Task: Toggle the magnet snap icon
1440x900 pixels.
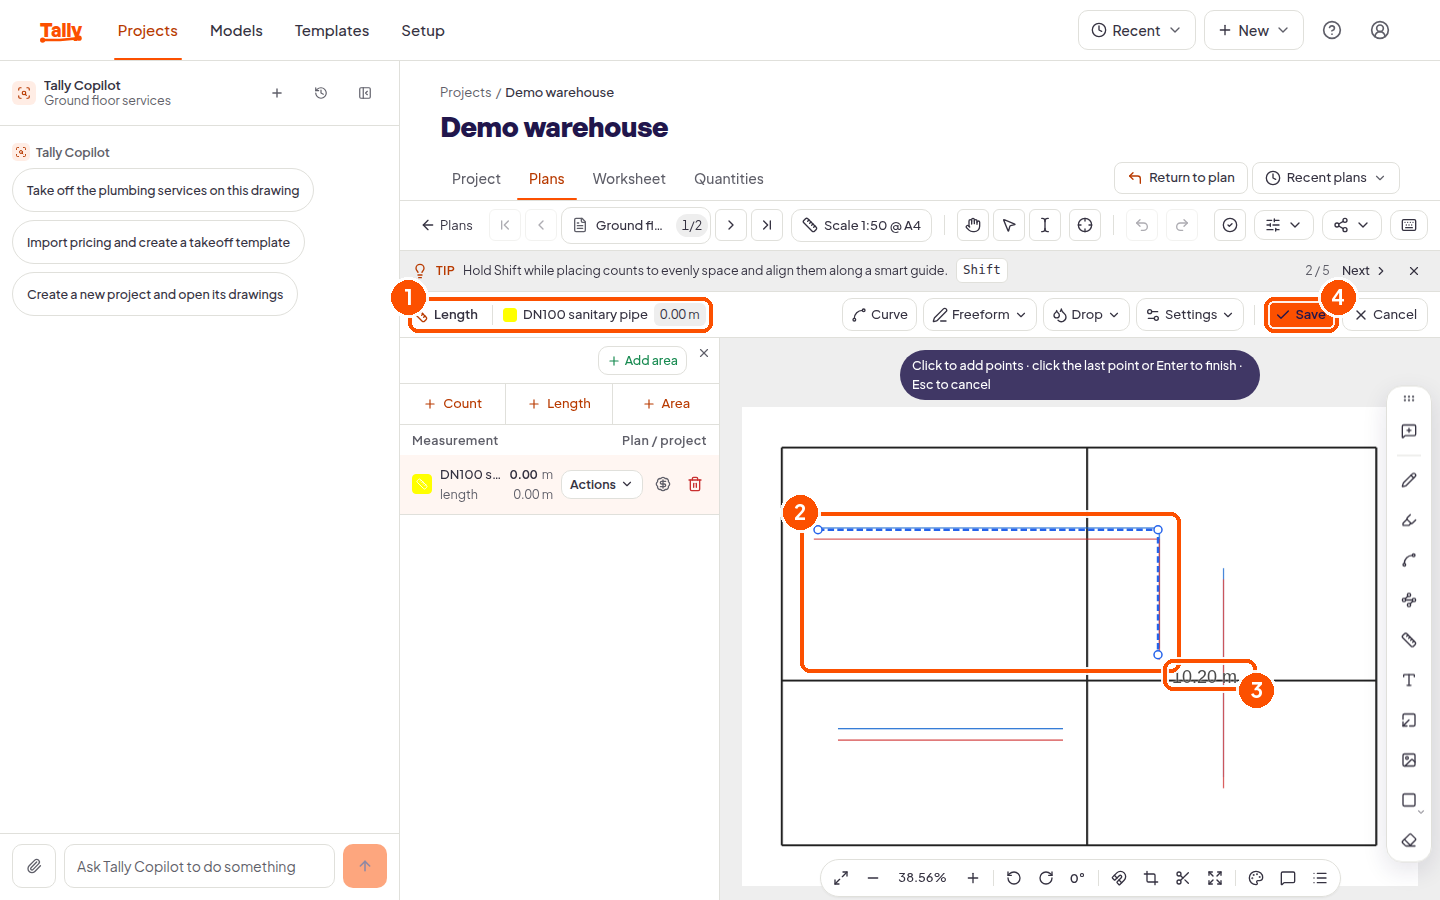Action: pyautogui.click(x=1119, y=878)
